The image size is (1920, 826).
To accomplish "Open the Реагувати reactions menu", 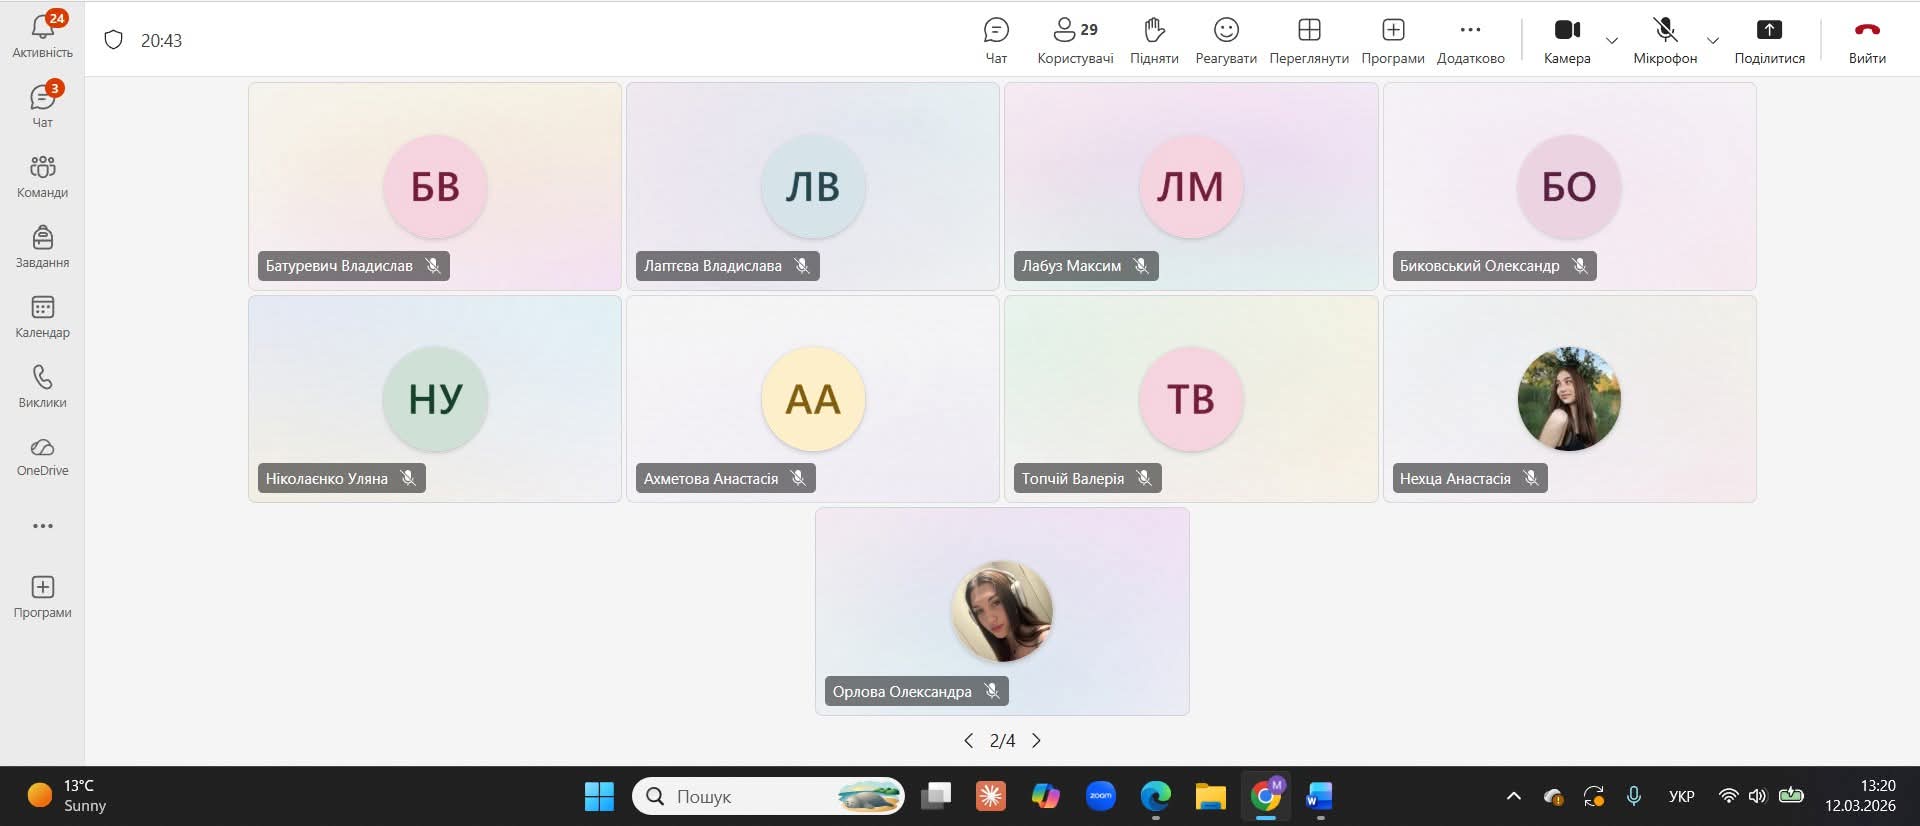I will coord(1226,40).
